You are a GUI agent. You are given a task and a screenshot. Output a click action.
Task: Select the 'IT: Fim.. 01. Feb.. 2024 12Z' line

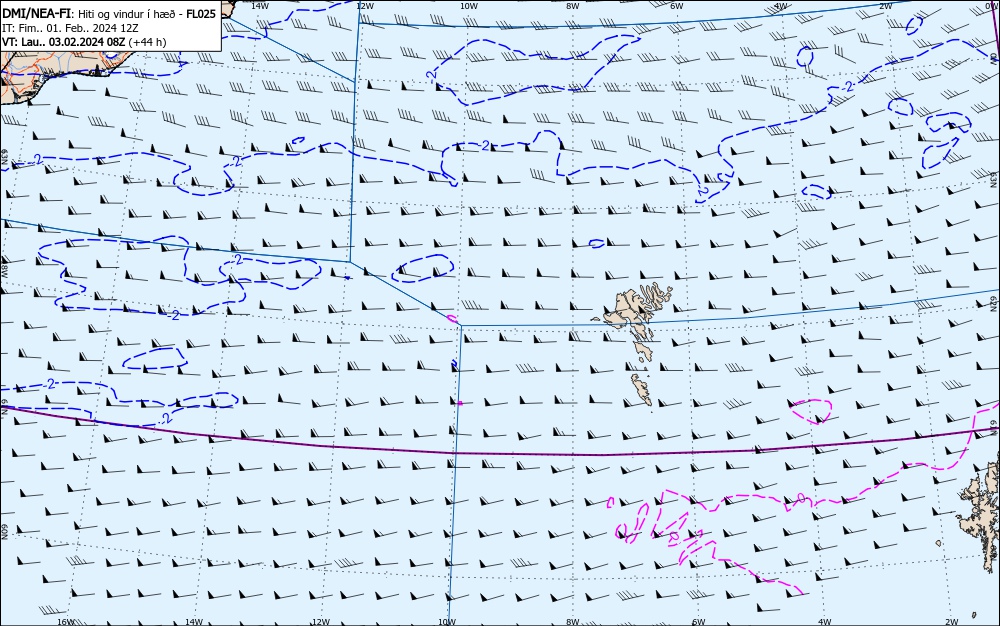tap(70, 28)
